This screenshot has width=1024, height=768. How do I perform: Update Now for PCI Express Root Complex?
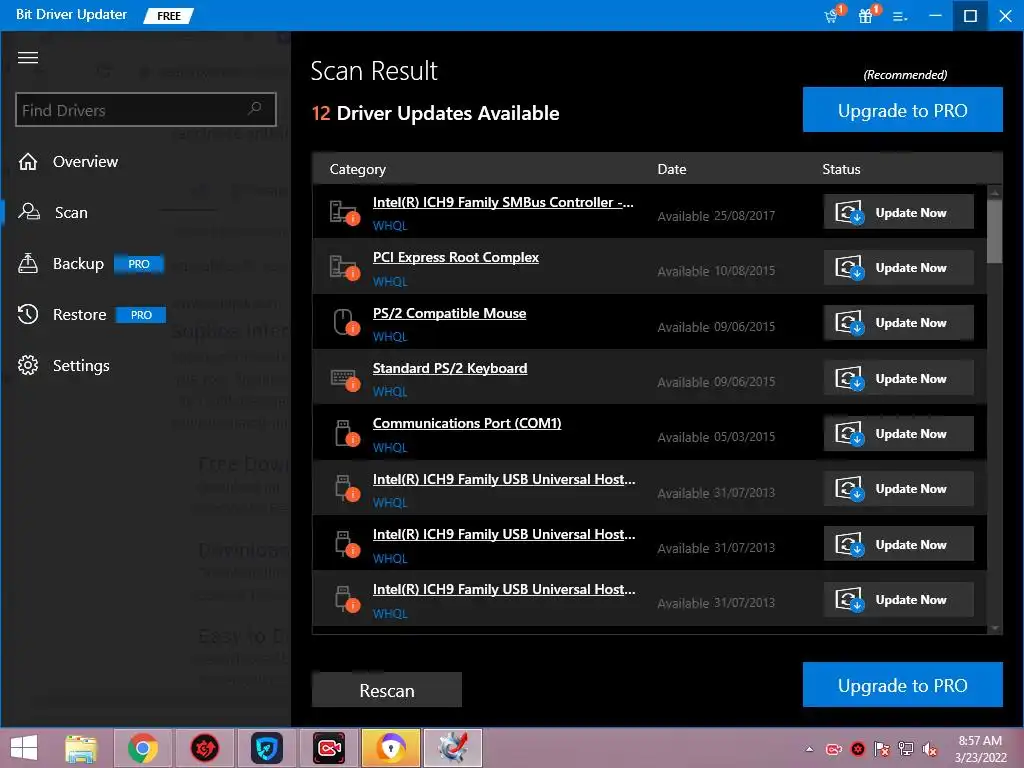(899, 267)
